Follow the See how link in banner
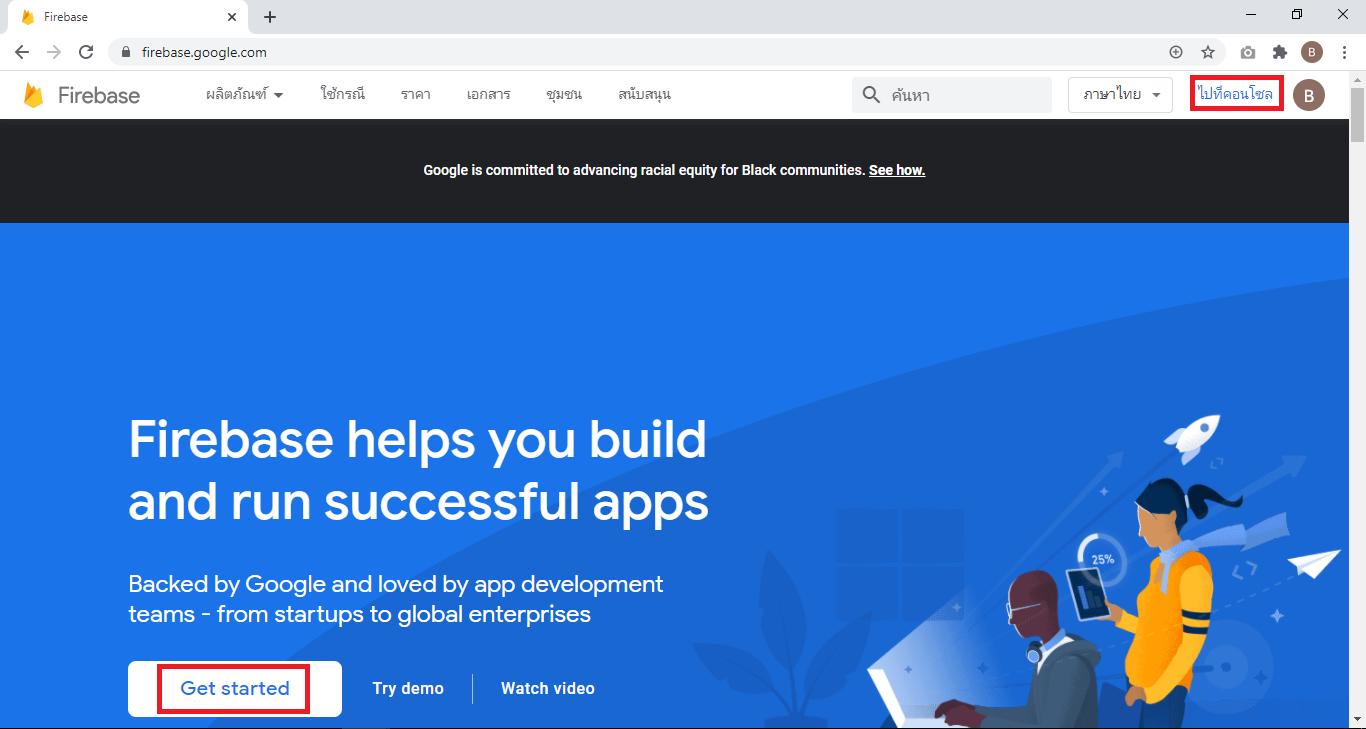Screen dimensions: 1366x729 pos(897,170)
